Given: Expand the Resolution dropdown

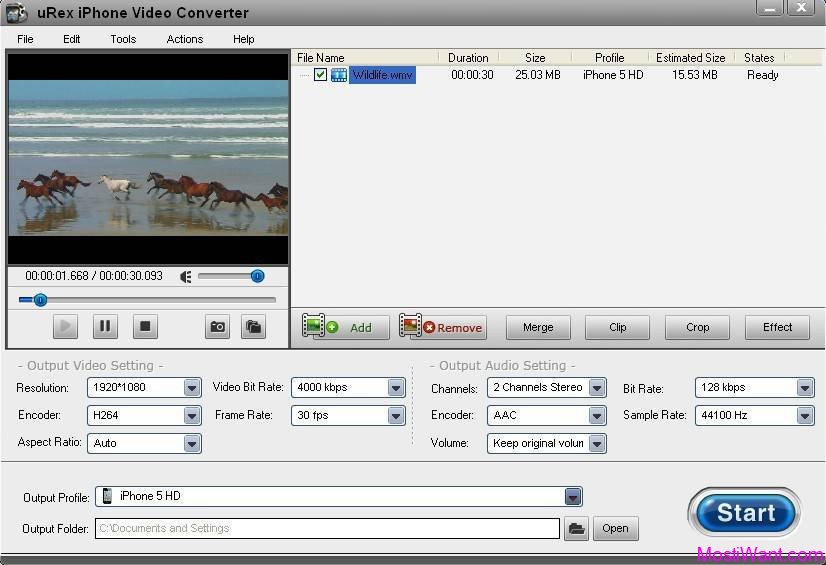Looking at the screenshot, I should pyautogui.click(x=192, y=388).
